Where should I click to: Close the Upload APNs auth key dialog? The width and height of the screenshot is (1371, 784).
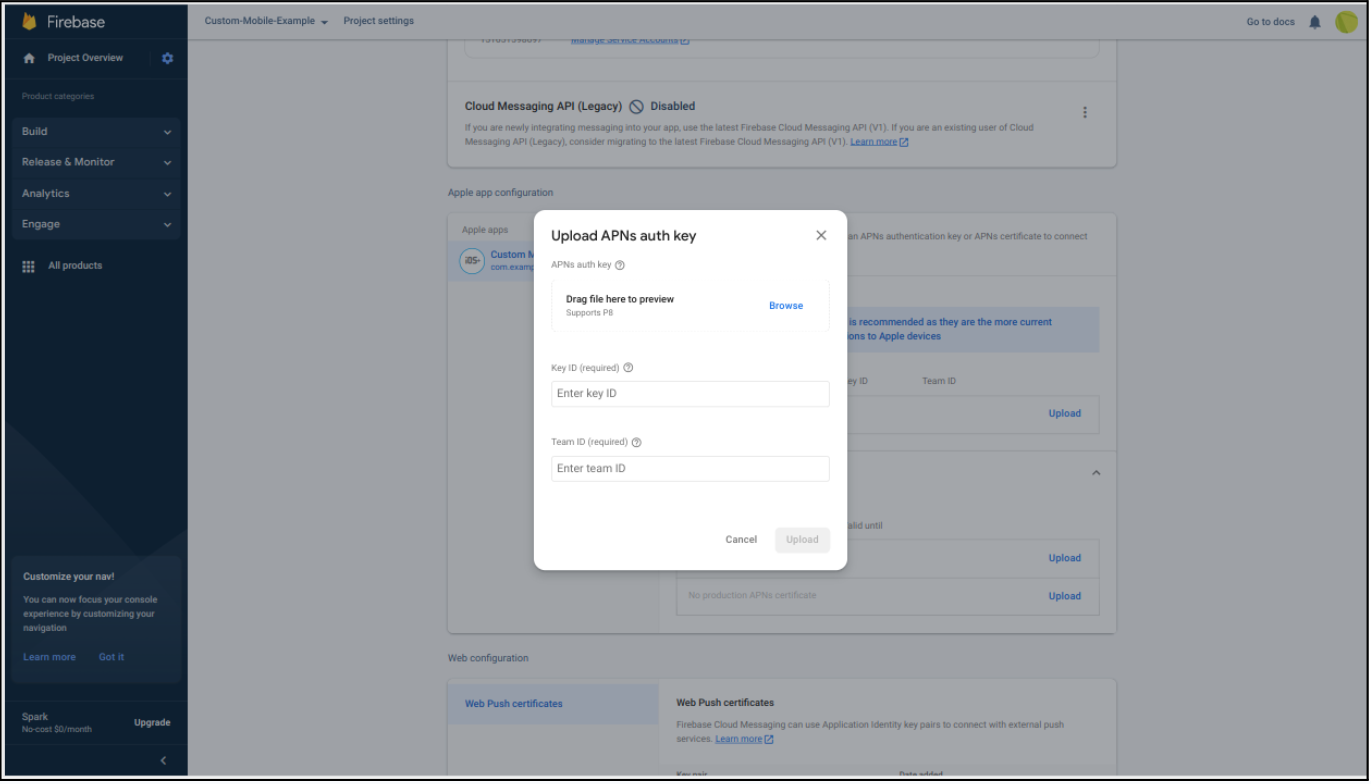pyautogui.click(x=821, y=236)
